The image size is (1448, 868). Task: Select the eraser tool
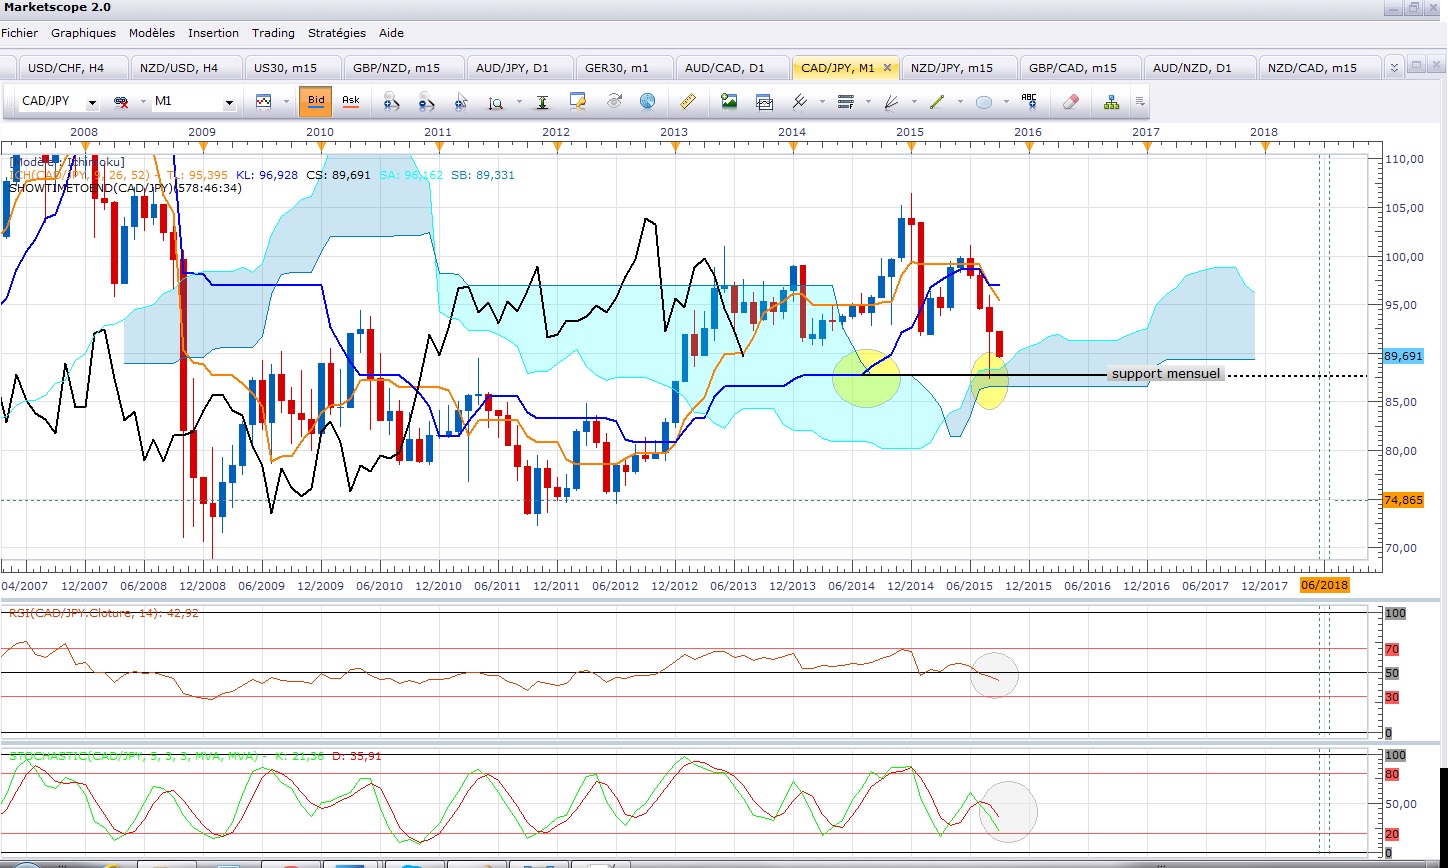click(1070, 102)
